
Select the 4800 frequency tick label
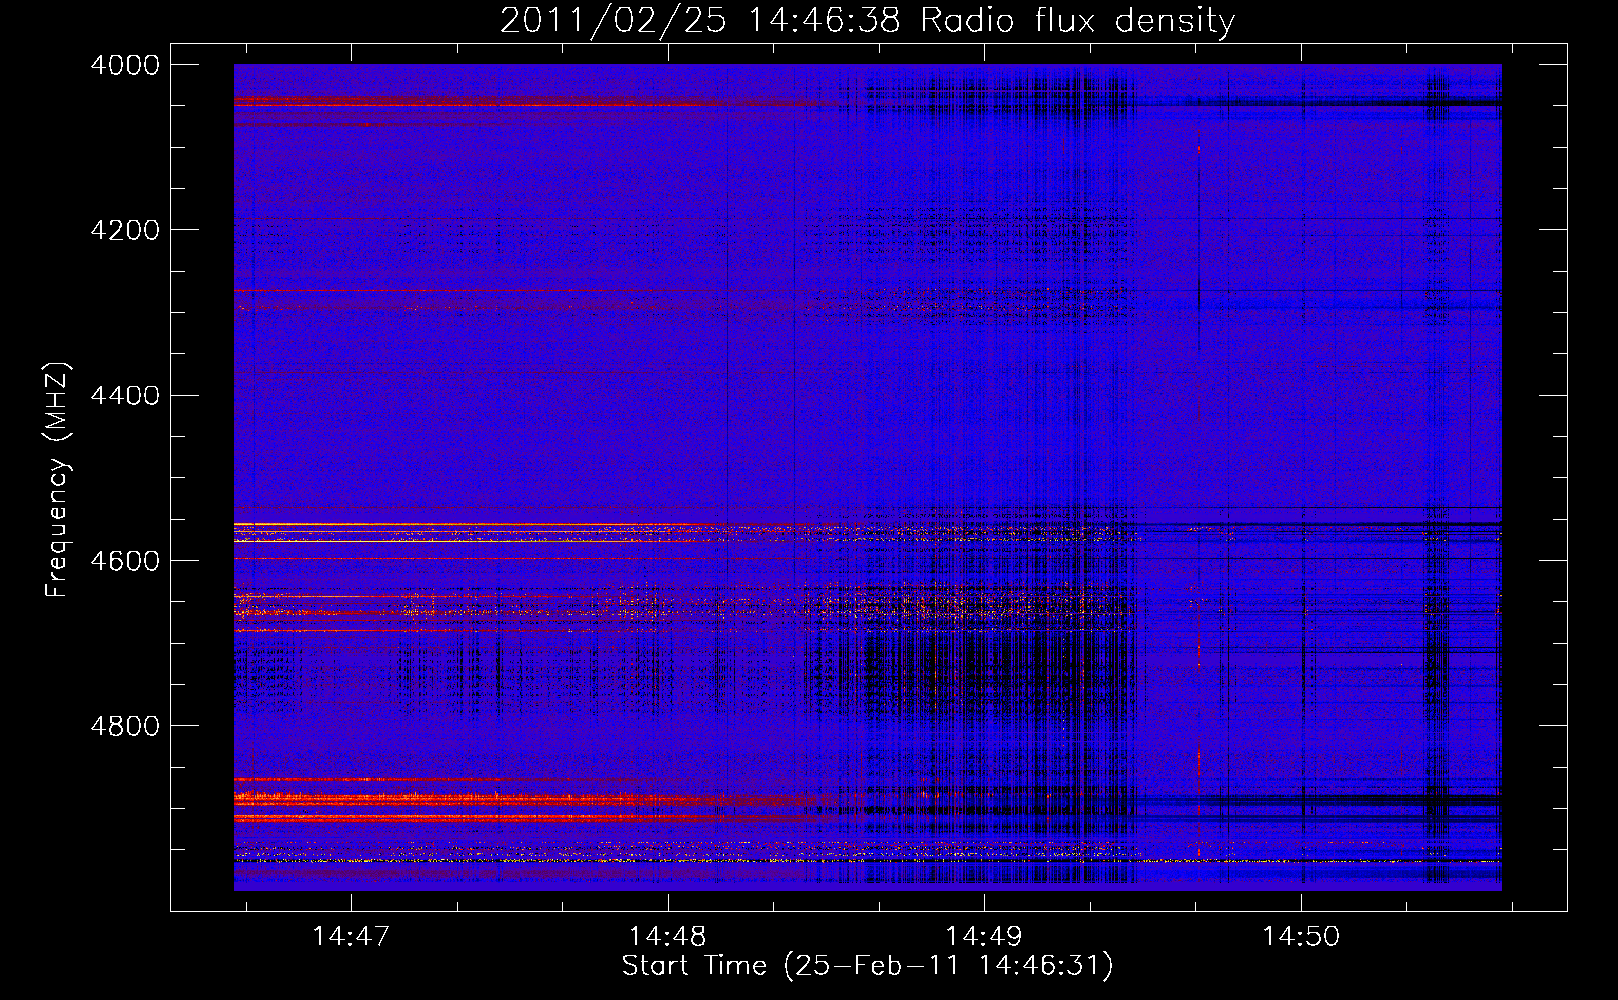125,726
